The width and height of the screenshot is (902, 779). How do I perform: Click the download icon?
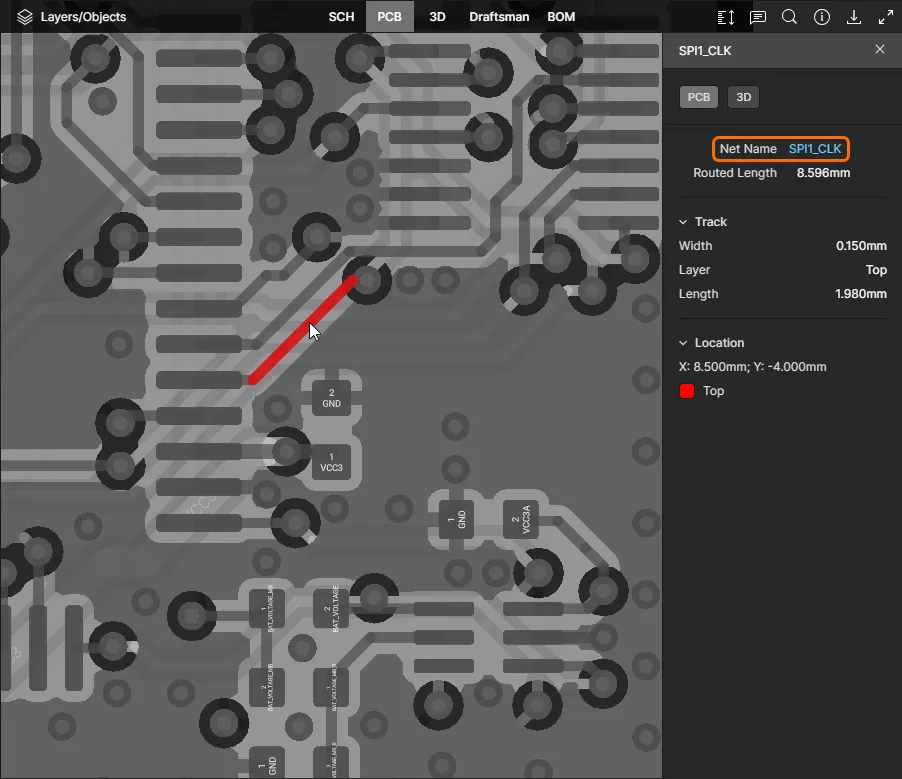[854, 17]
